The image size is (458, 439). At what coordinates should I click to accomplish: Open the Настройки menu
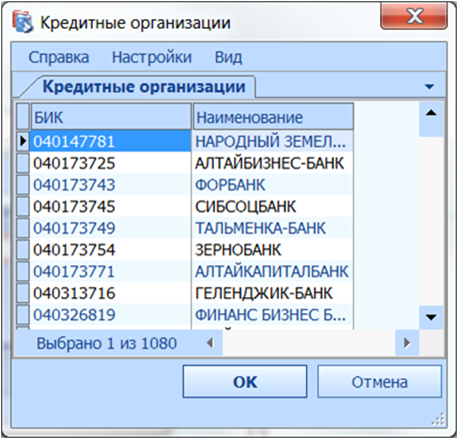(152, 57)
